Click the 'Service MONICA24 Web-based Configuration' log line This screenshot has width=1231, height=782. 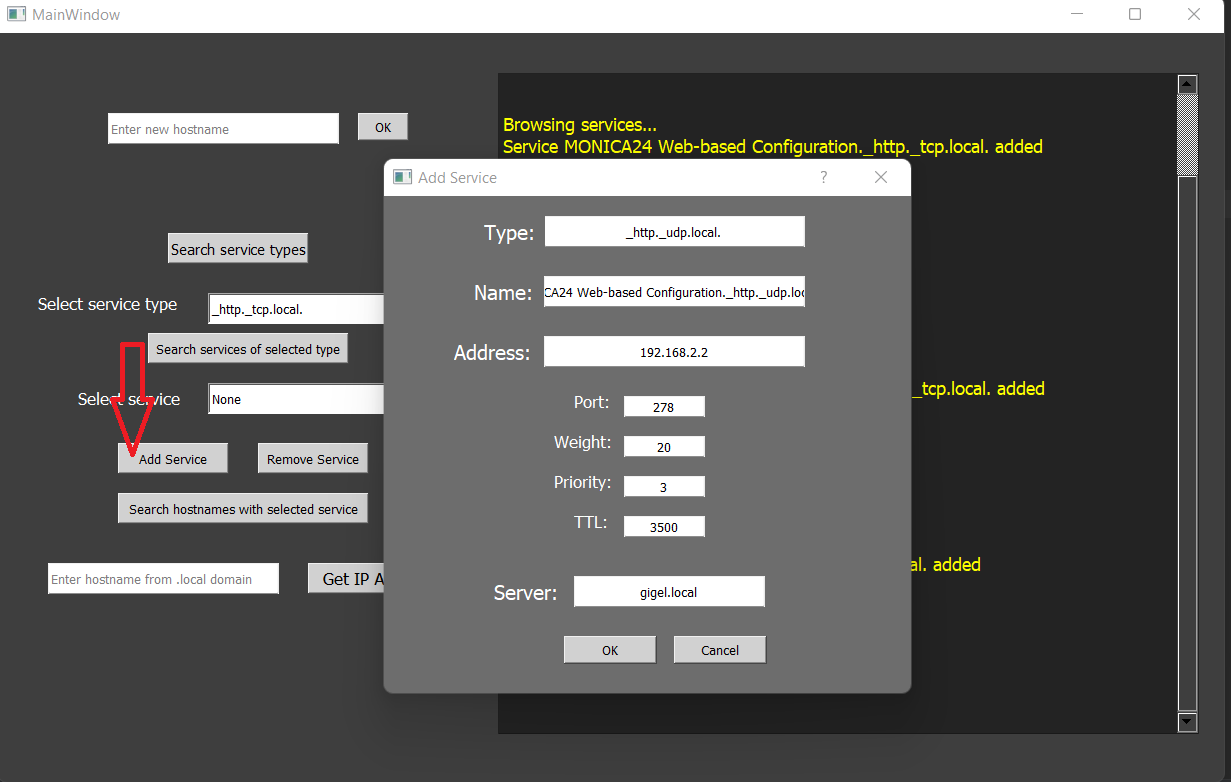coord(773,147)
